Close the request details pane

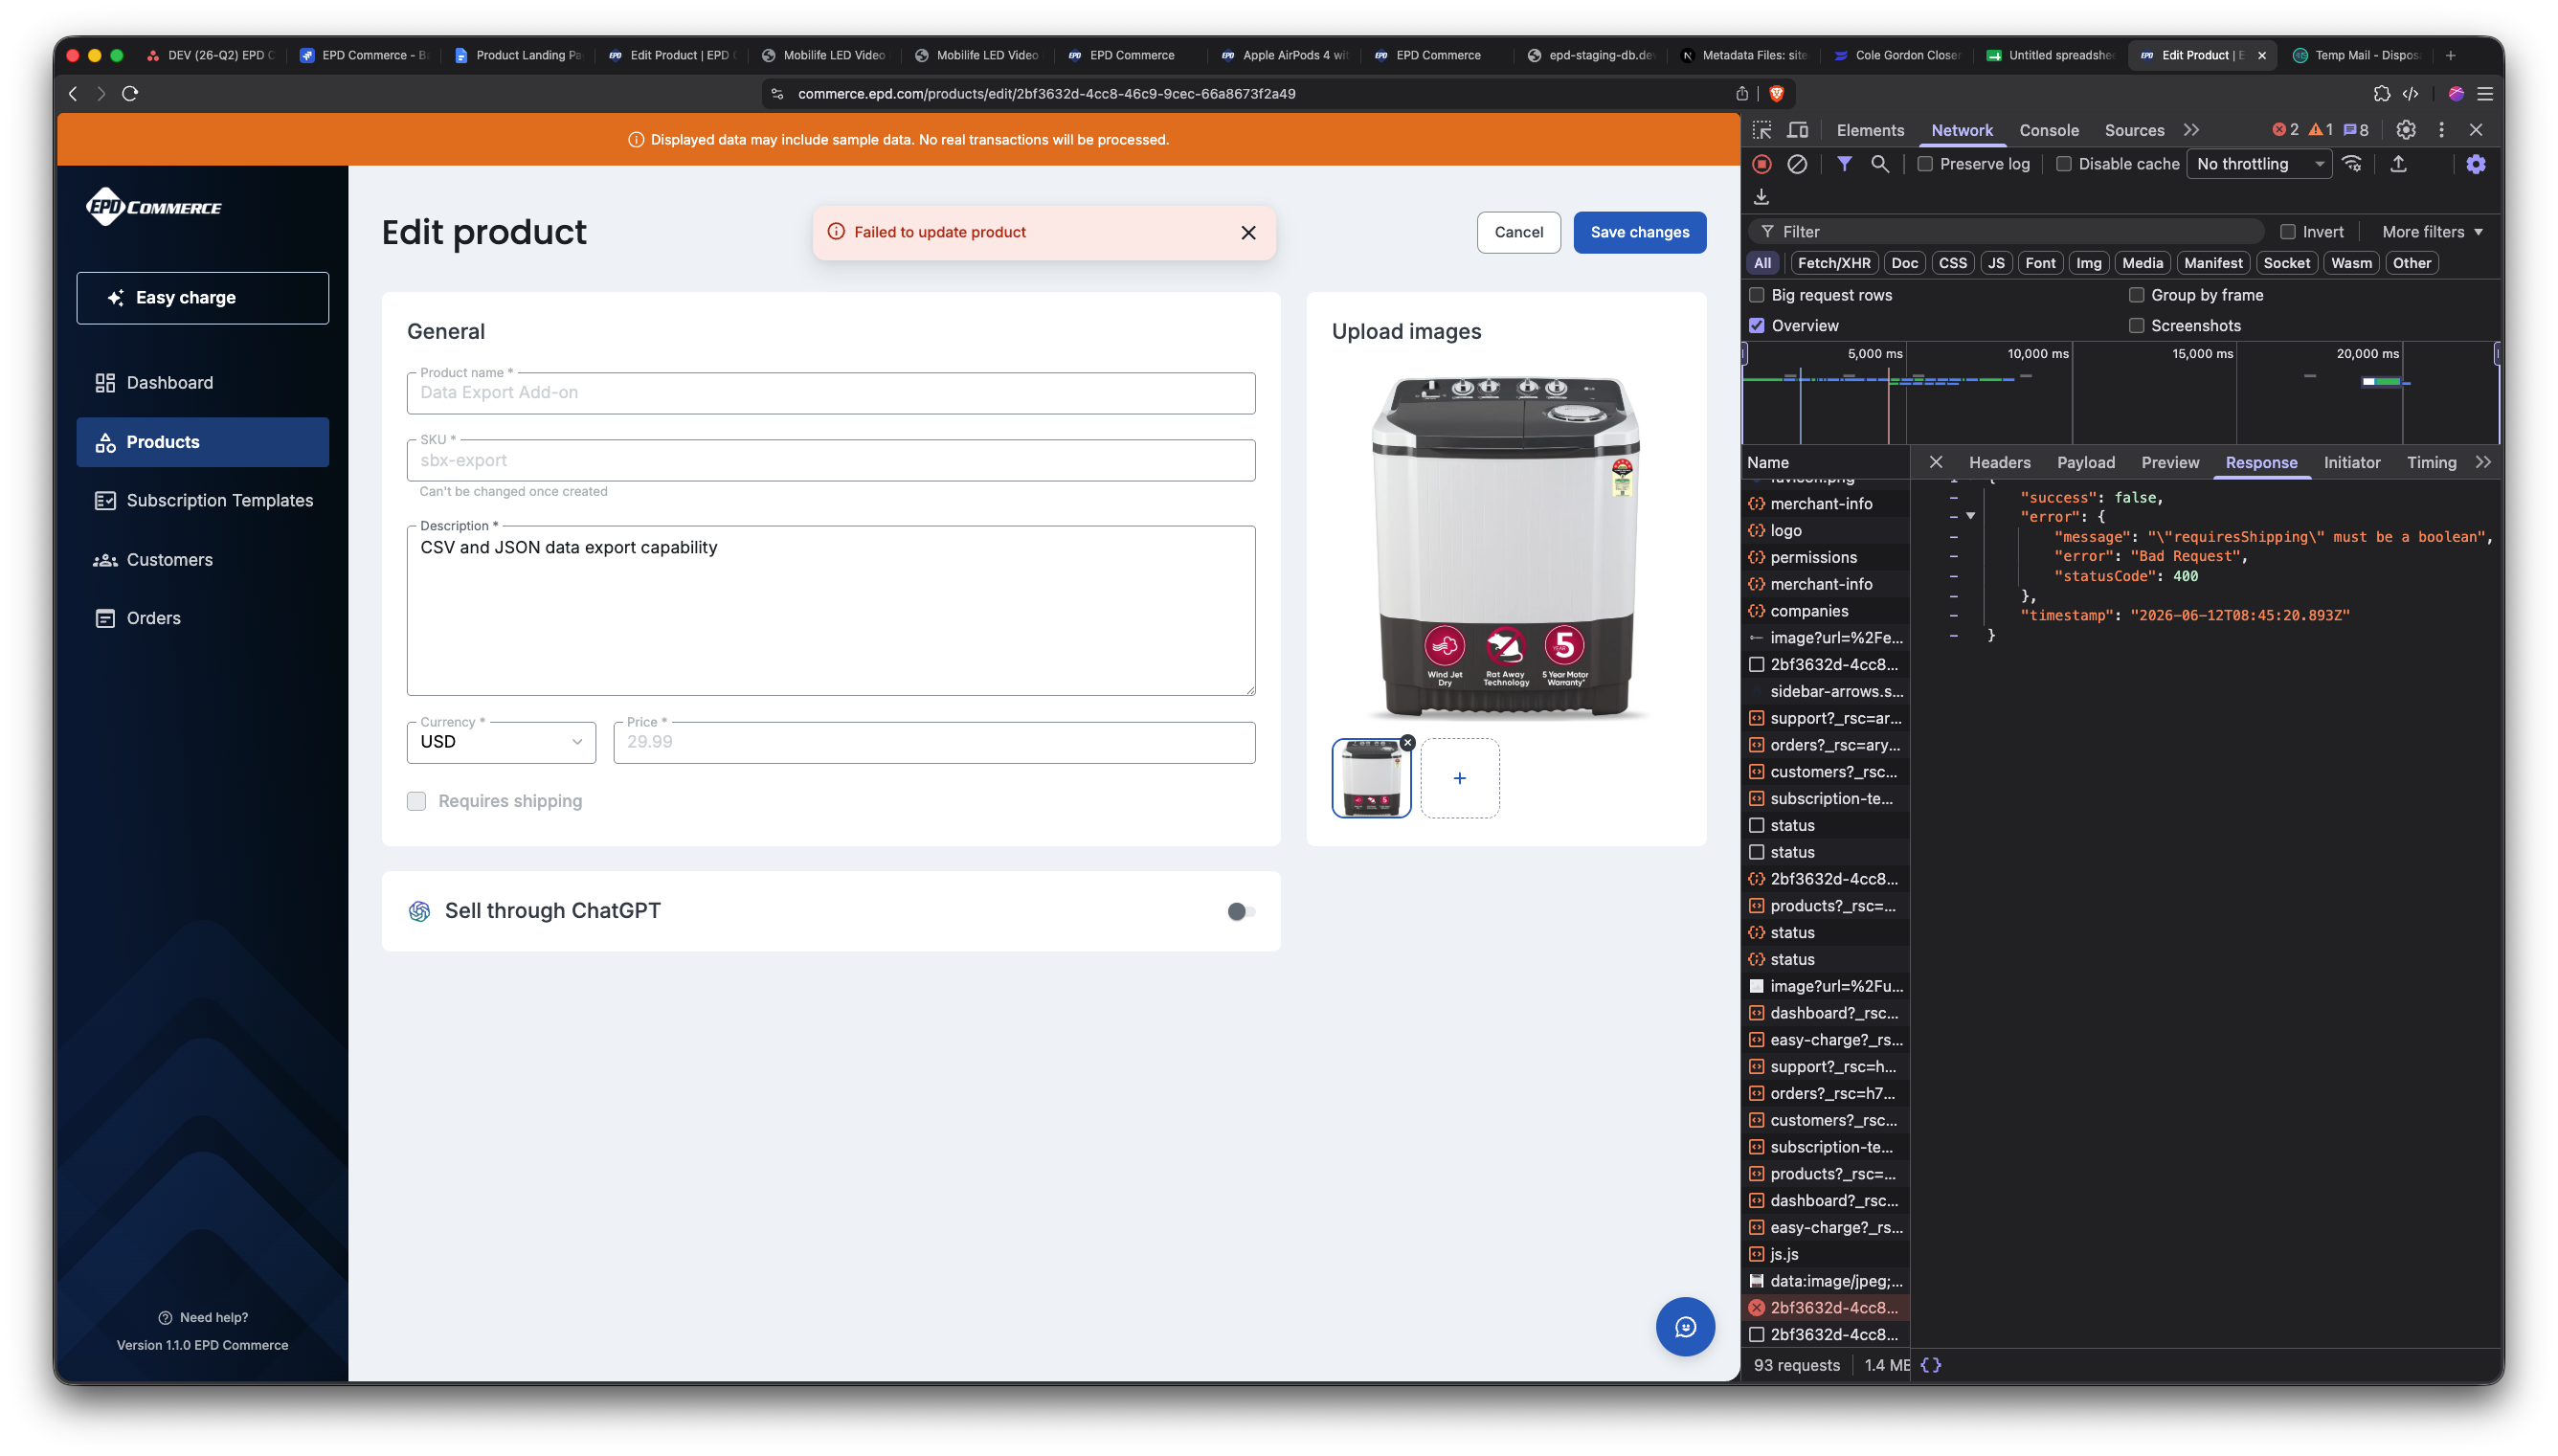coord(1936,462)
